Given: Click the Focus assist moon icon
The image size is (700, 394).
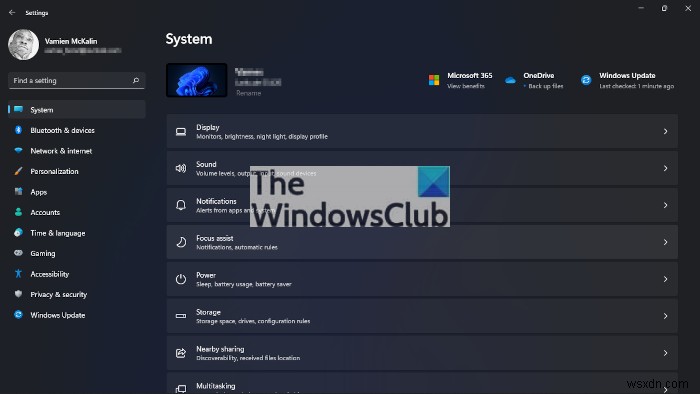Looking at the screenshot, I should (x=181, y=242).
